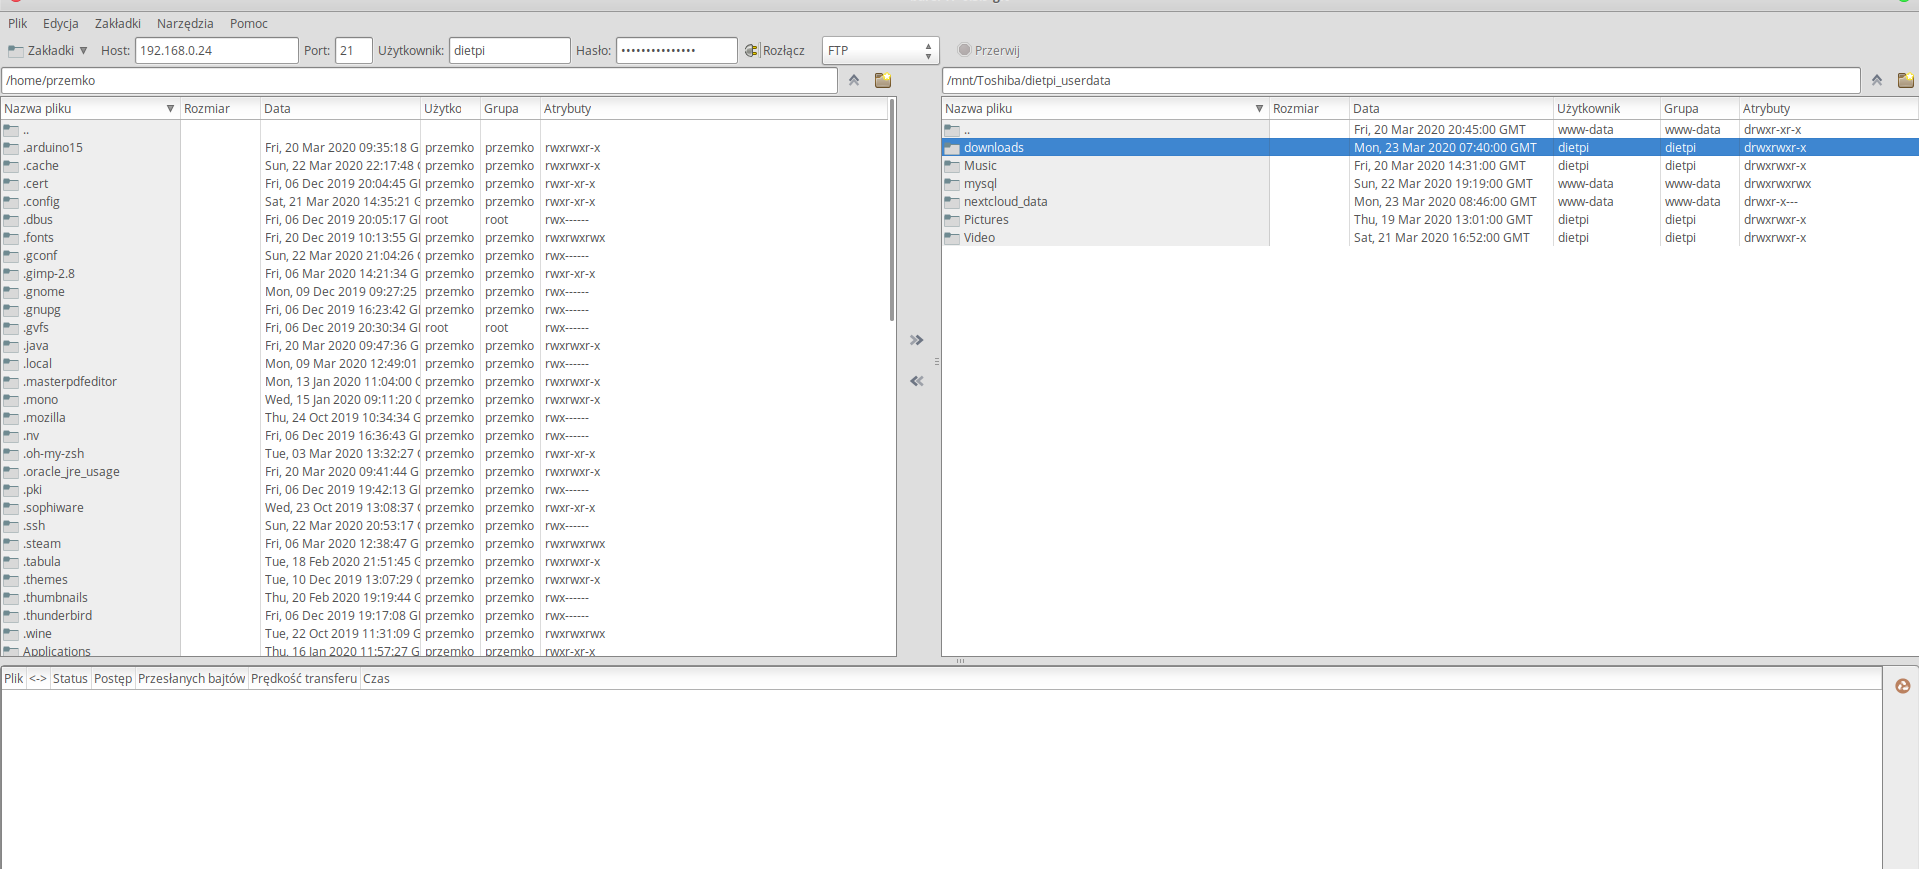Select the nextcloud_data folder in remote list
This screenshot has height=869, width=1919.
point(1005,202)
